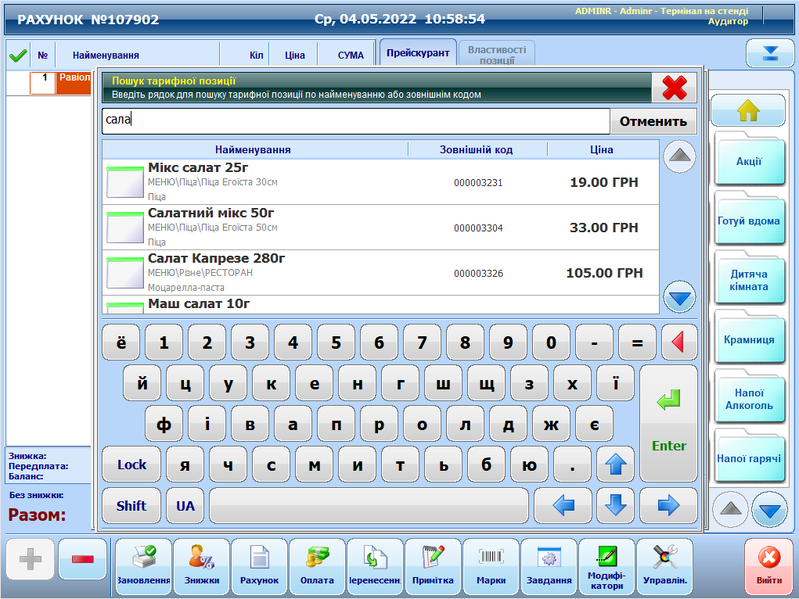Click the search text input field
The height and width of the screenshot is (599, 799).
click(355, 121)
